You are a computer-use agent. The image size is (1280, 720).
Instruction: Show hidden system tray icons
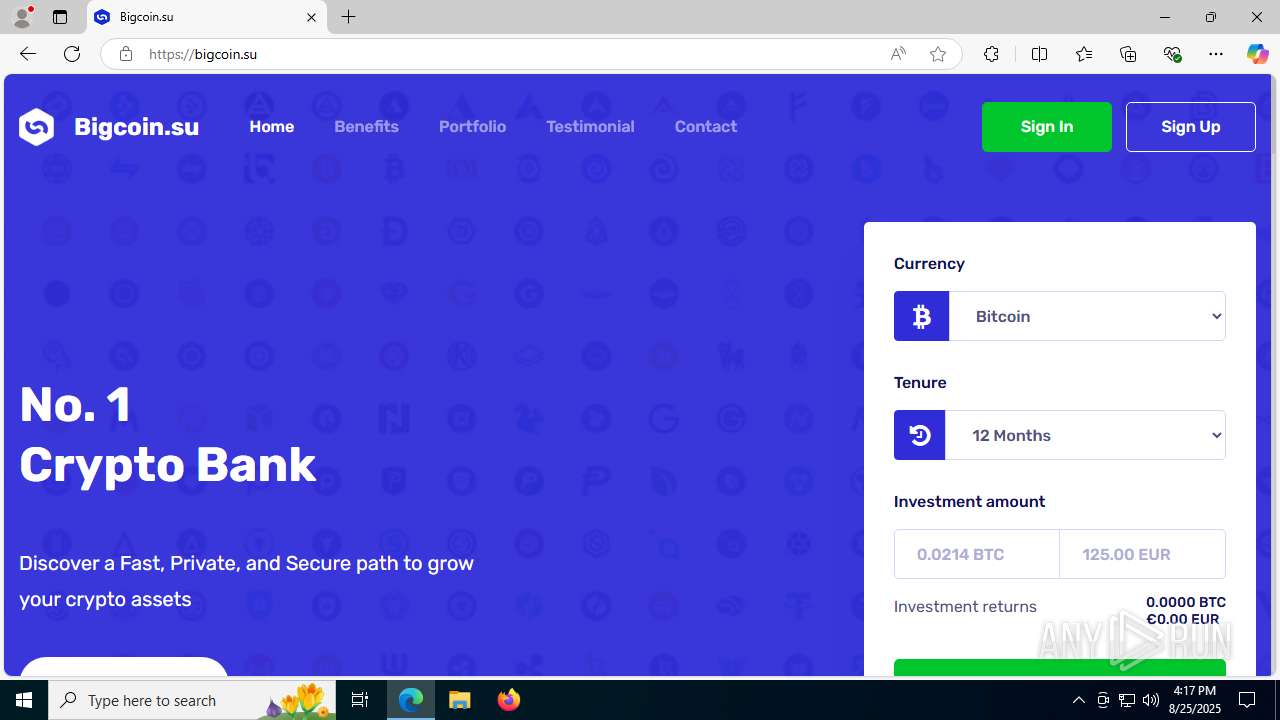[x=1078, y=700]
